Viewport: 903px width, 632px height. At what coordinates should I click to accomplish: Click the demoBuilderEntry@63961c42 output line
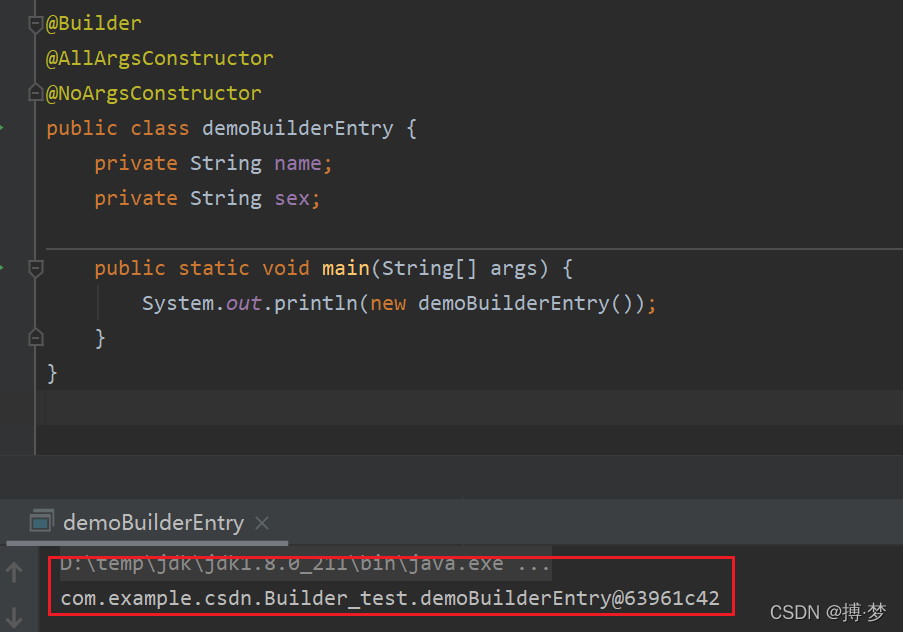[x=390, y=598]
